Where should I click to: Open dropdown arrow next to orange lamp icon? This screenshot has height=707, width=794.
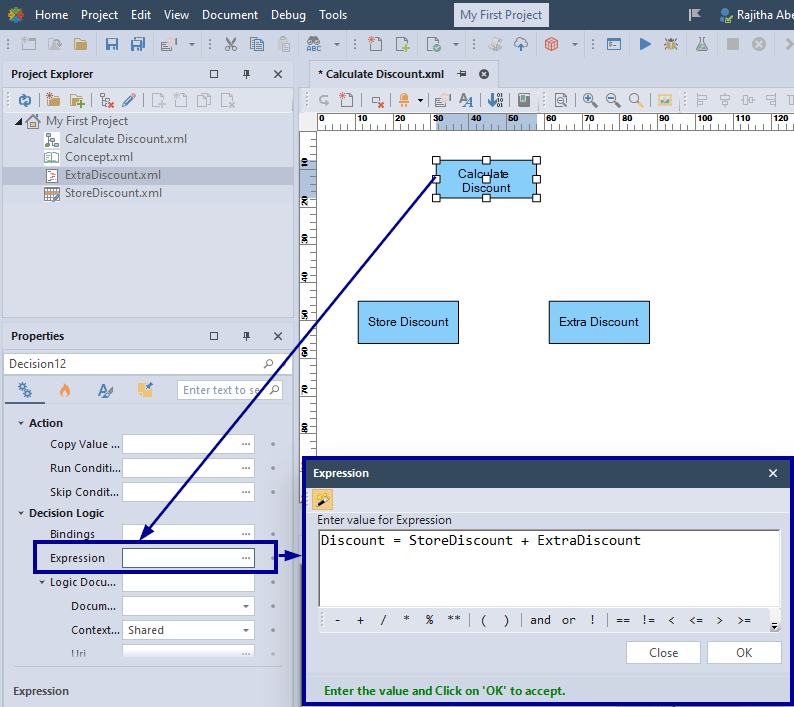tap(420, 100)
